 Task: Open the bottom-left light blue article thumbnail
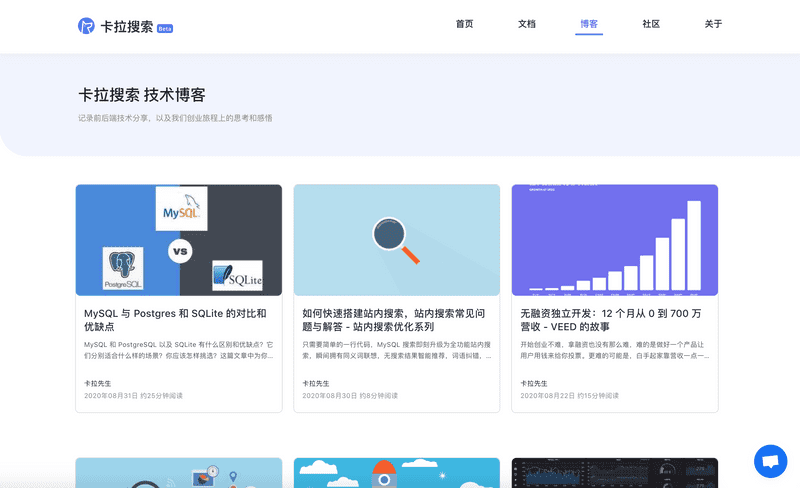coord(179,473)
